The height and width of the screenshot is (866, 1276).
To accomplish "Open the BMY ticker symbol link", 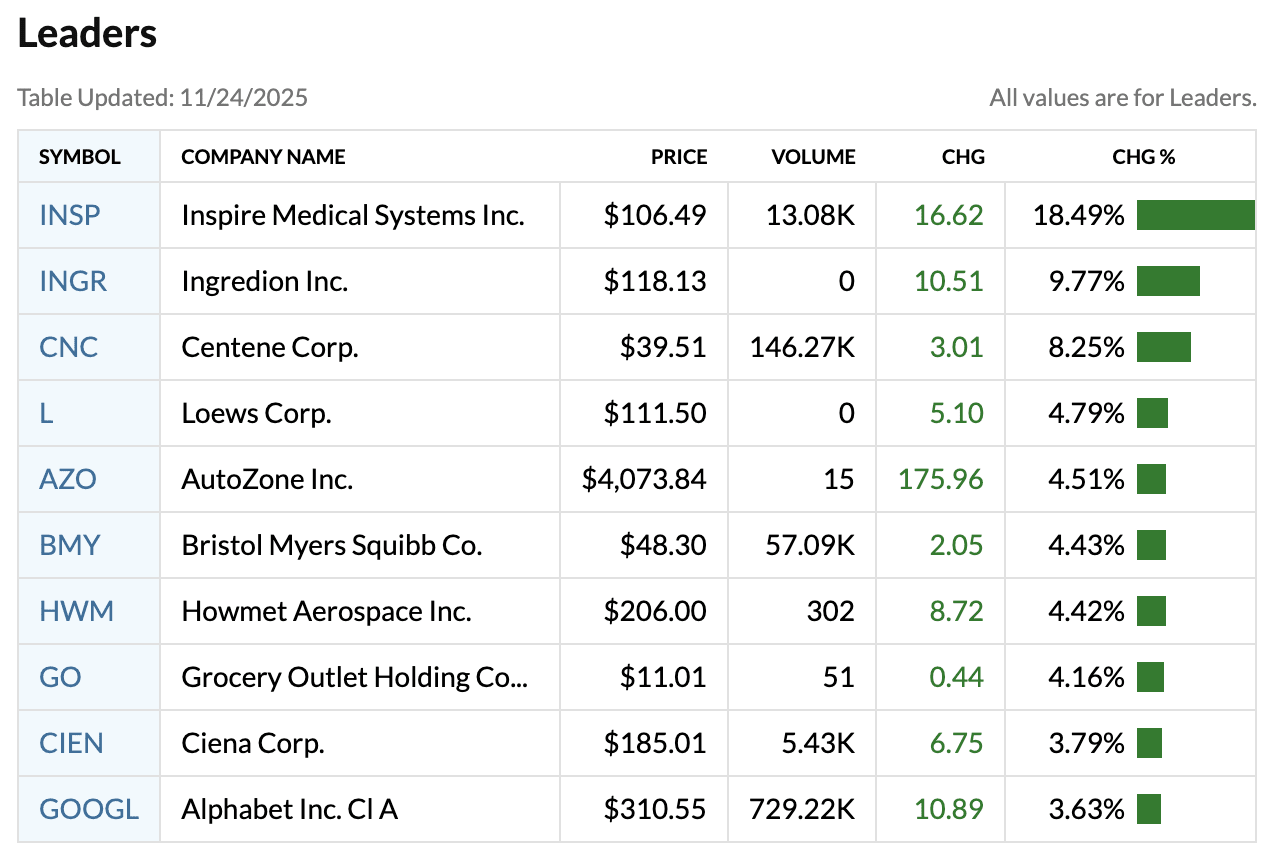I will click(68, 545).
